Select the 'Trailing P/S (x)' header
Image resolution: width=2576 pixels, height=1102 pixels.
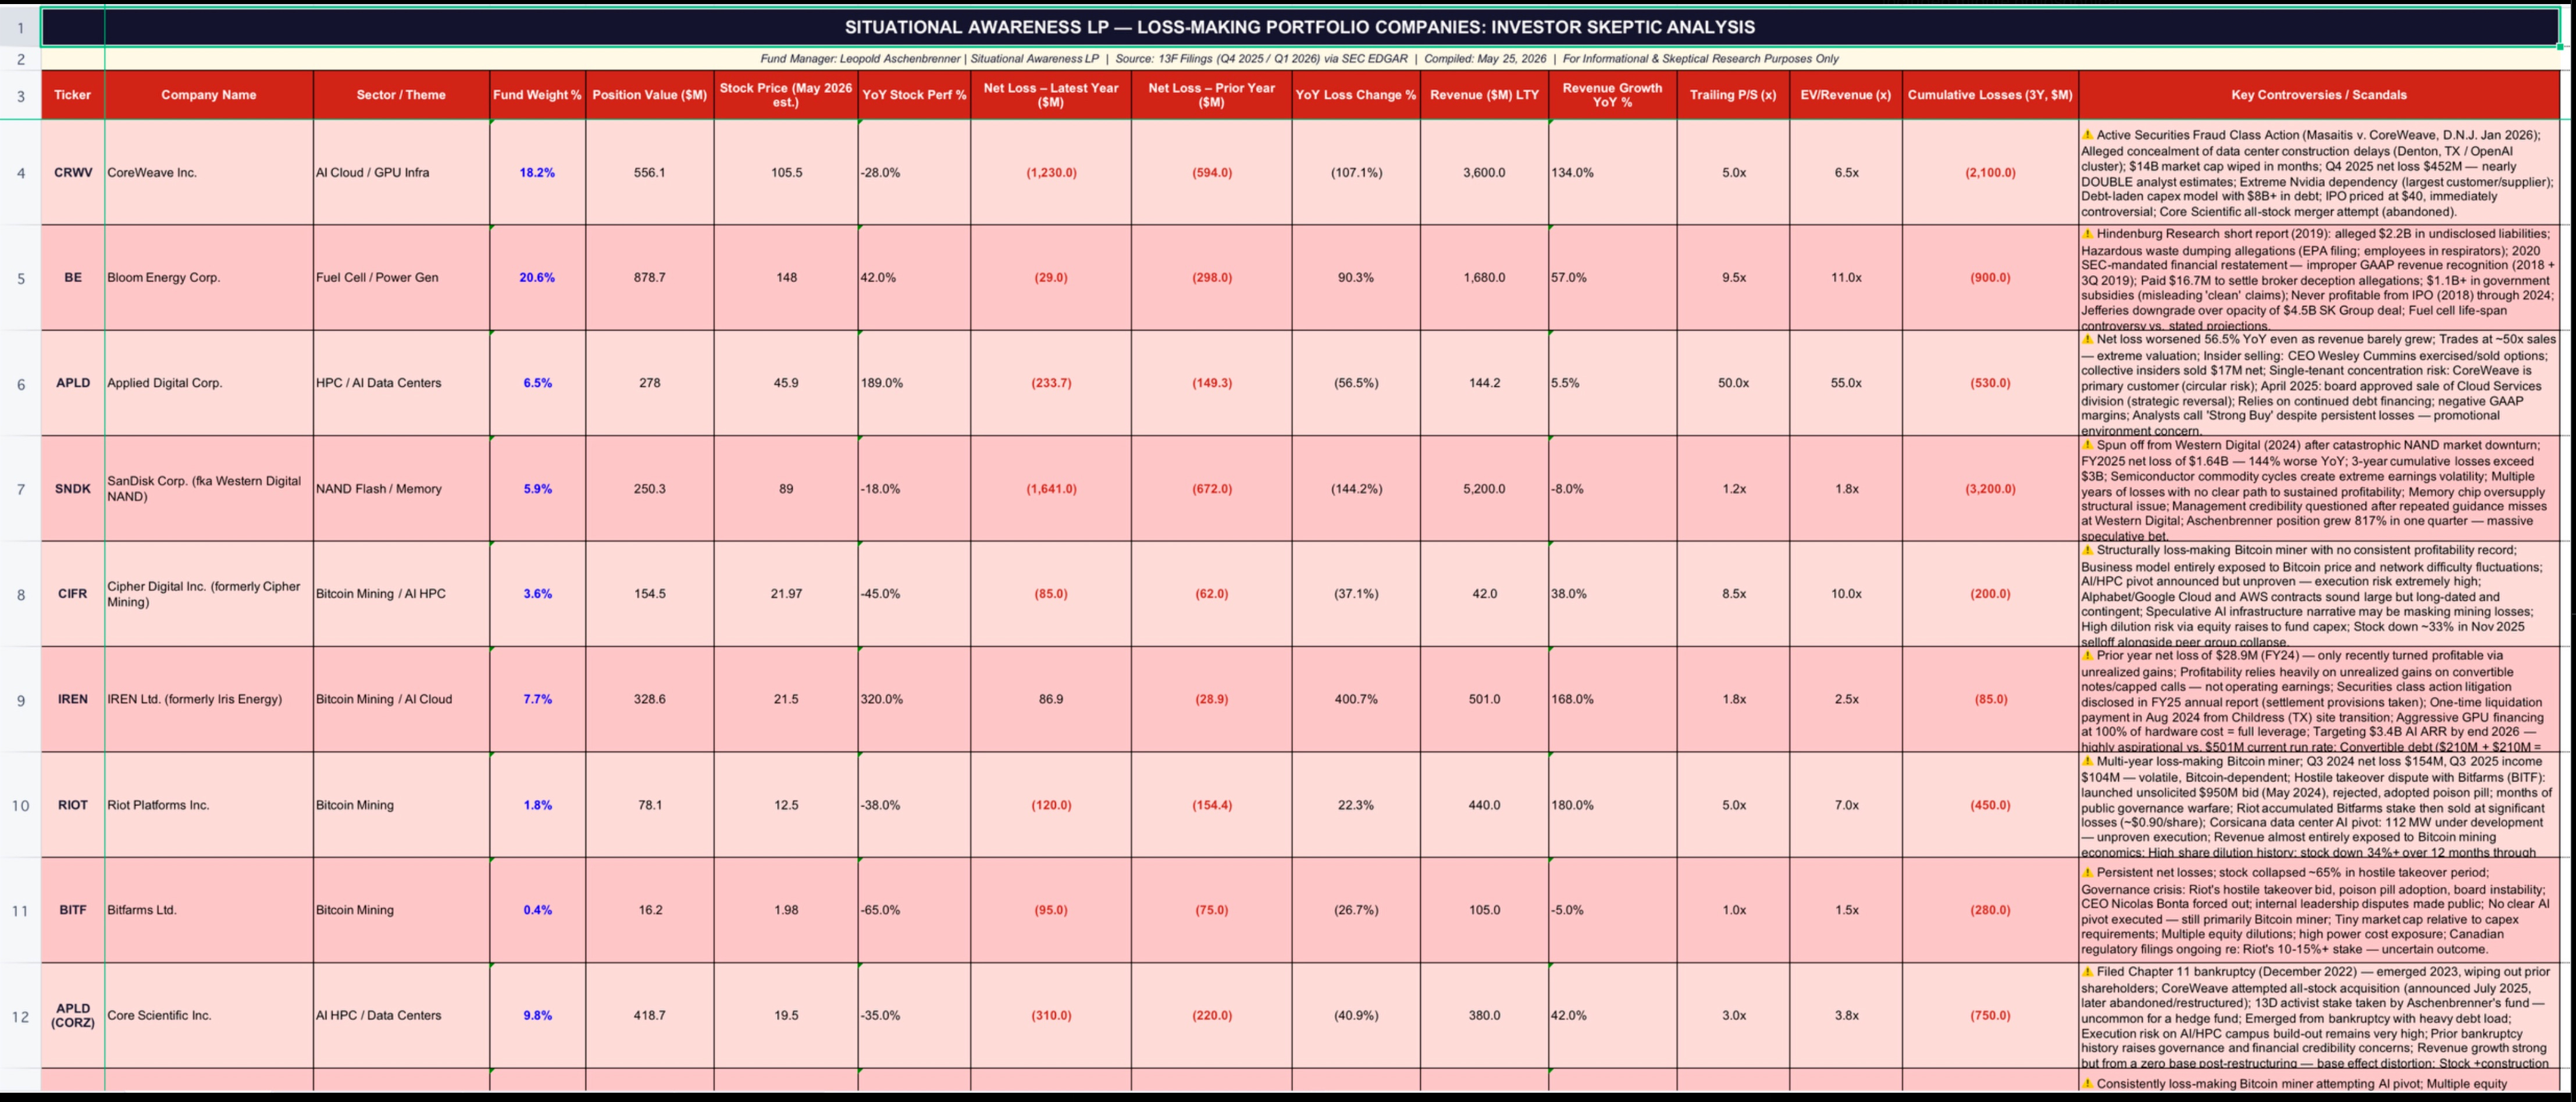[x=1734, y=95]
